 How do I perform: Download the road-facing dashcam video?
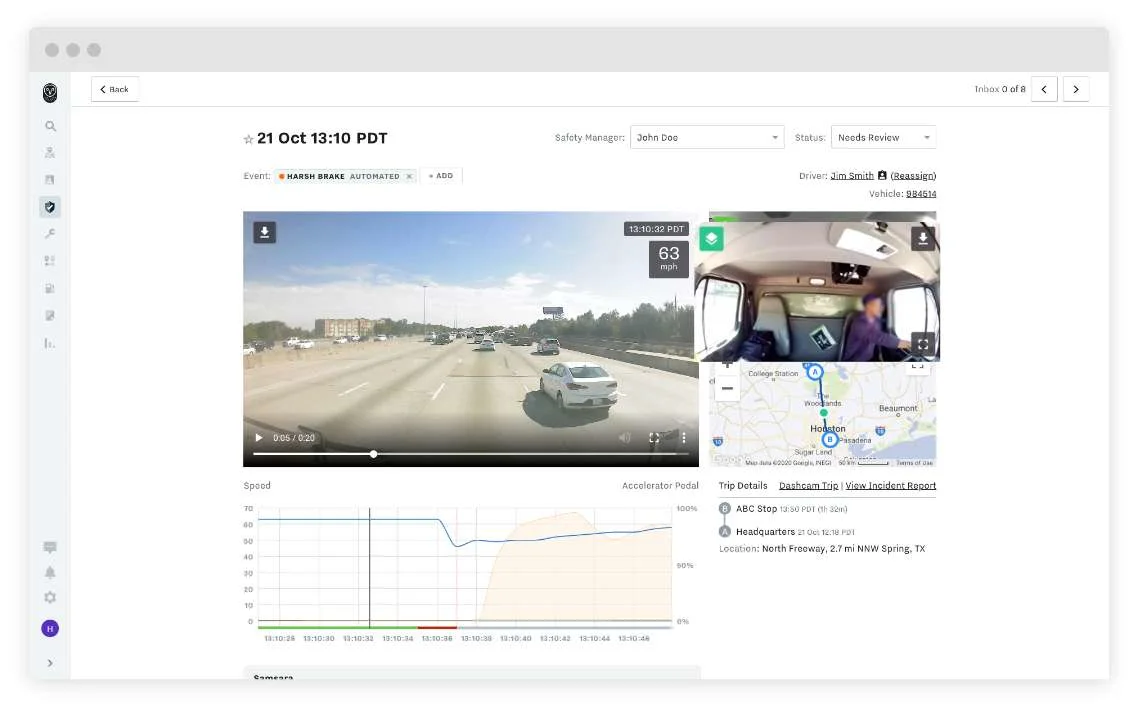pos(264,232)
